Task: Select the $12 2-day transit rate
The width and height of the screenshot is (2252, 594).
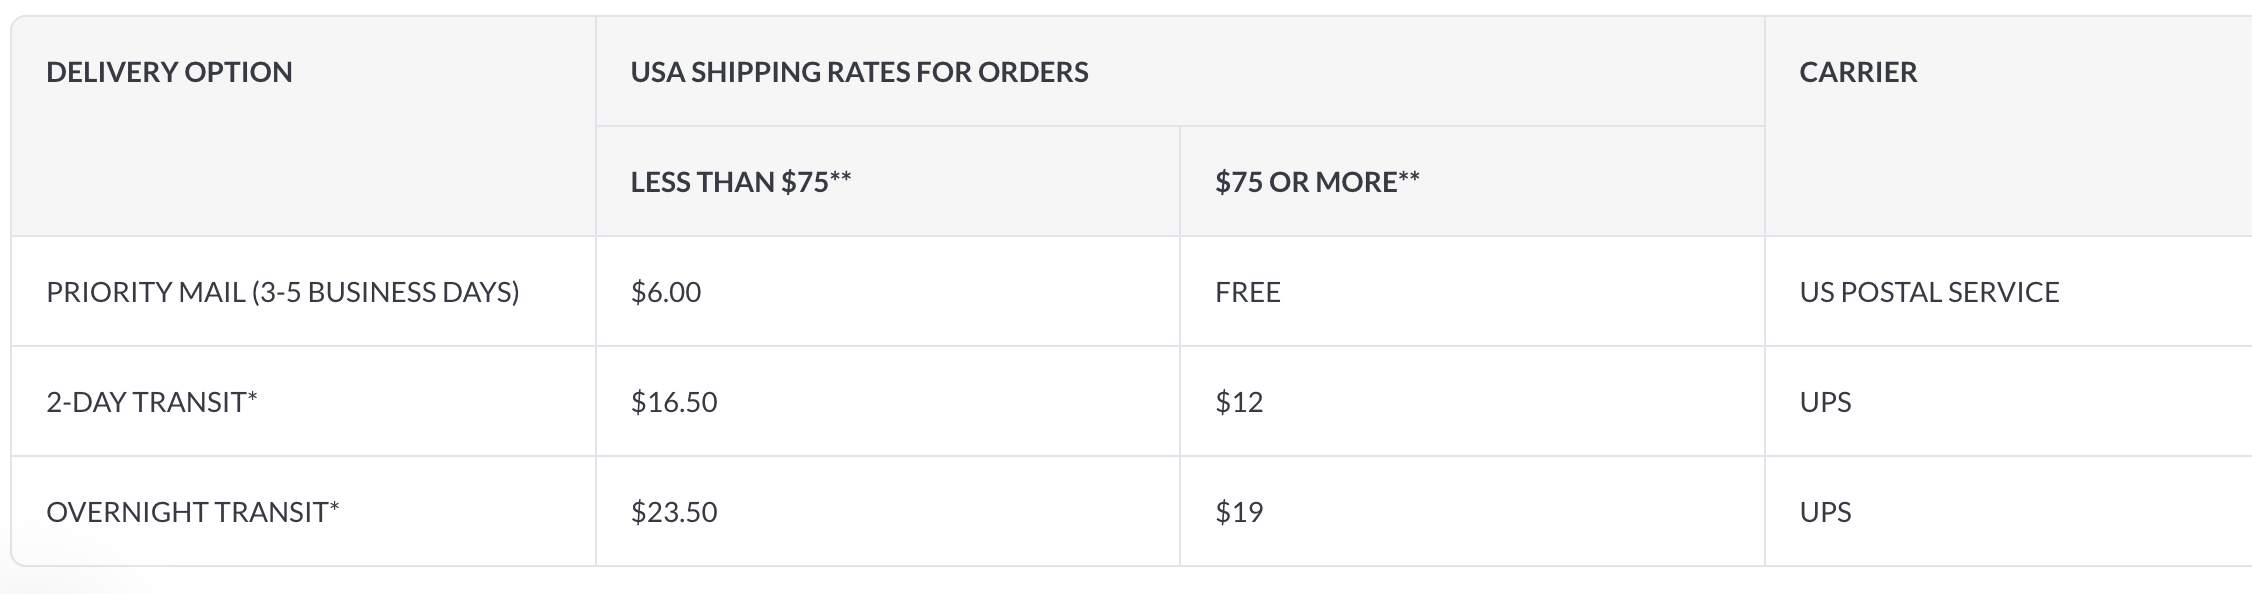Action: click(x=1239, y=402)
